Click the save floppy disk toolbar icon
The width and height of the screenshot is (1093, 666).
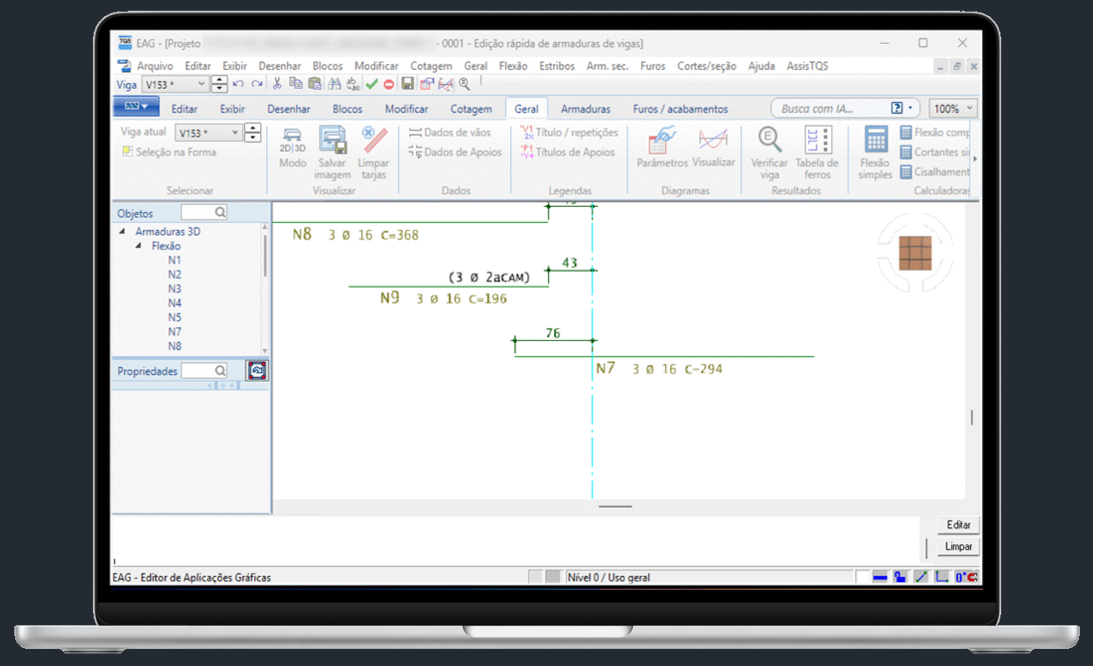tap(408, 85)
